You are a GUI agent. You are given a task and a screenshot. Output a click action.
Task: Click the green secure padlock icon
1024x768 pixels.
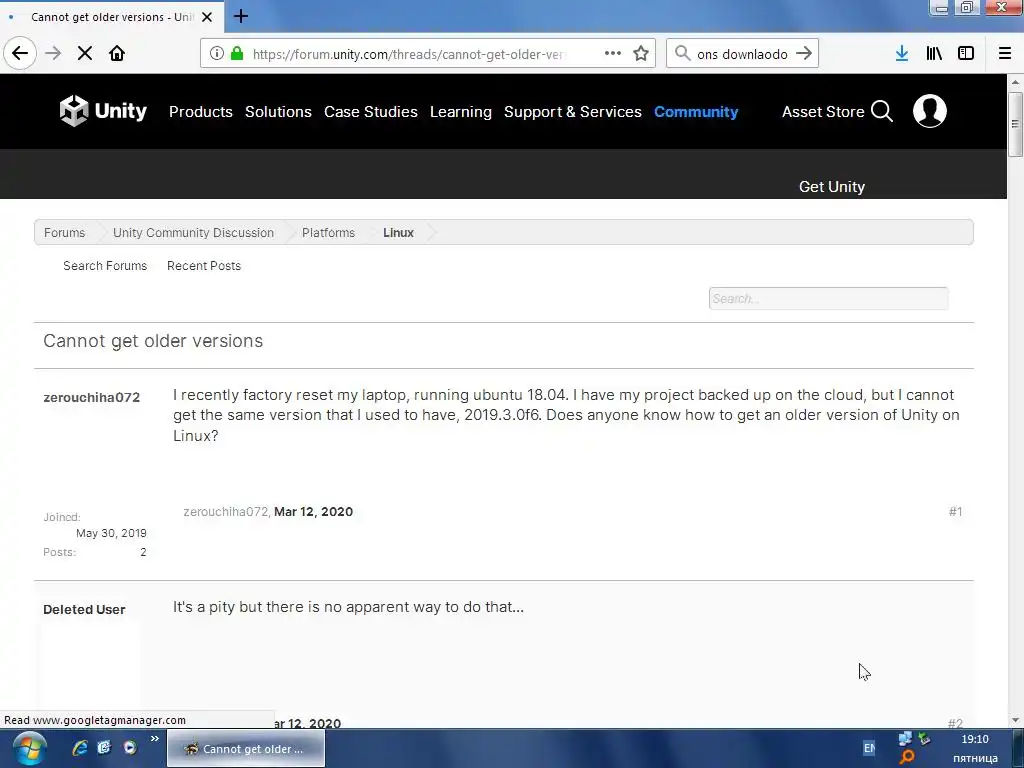click(237, 54)
